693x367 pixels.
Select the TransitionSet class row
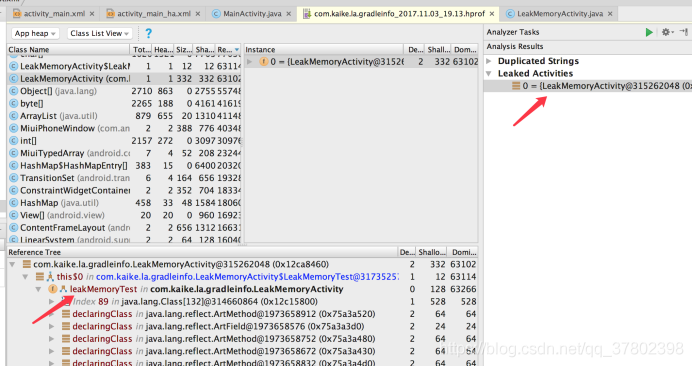click(x=125, y=178)
